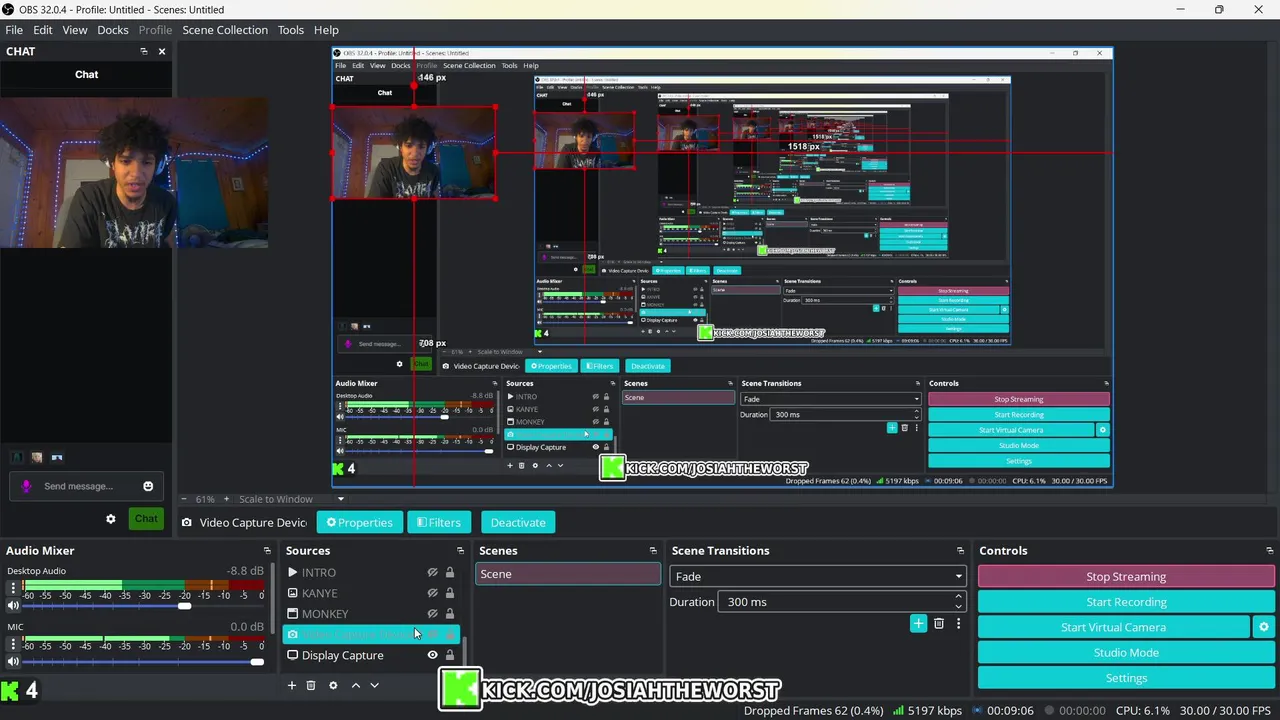
Task: Toggle visibility of the KANYE source
Action: coord(433,593)
